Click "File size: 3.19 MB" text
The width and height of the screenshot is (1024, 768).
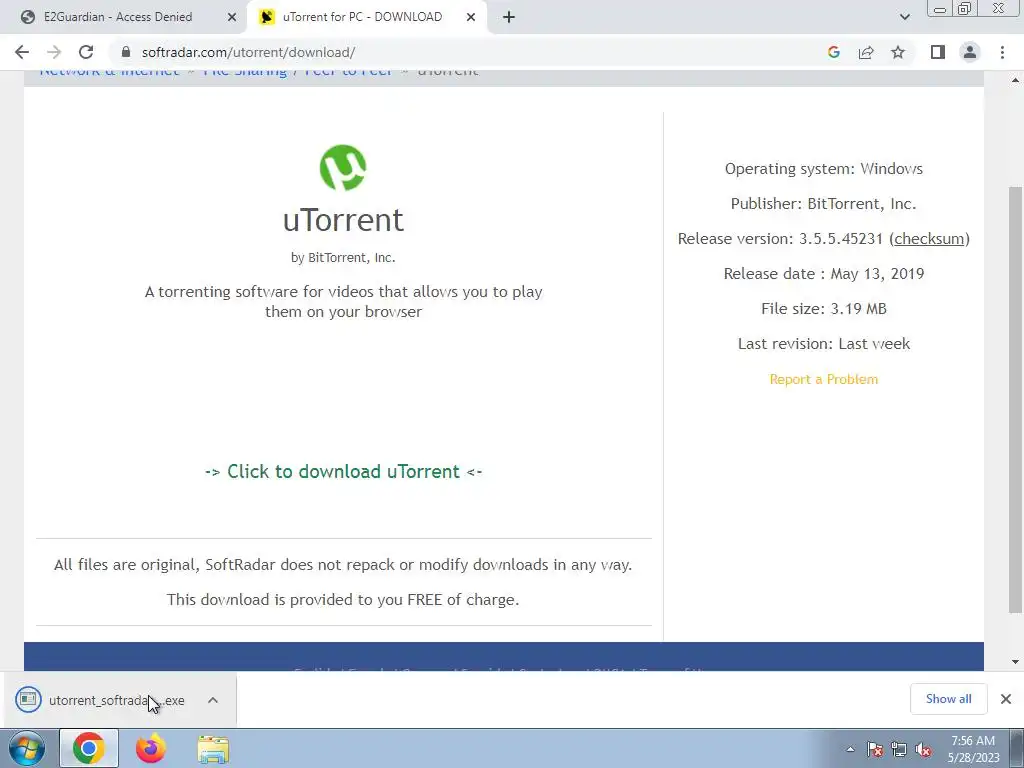[x=824, y=309]
